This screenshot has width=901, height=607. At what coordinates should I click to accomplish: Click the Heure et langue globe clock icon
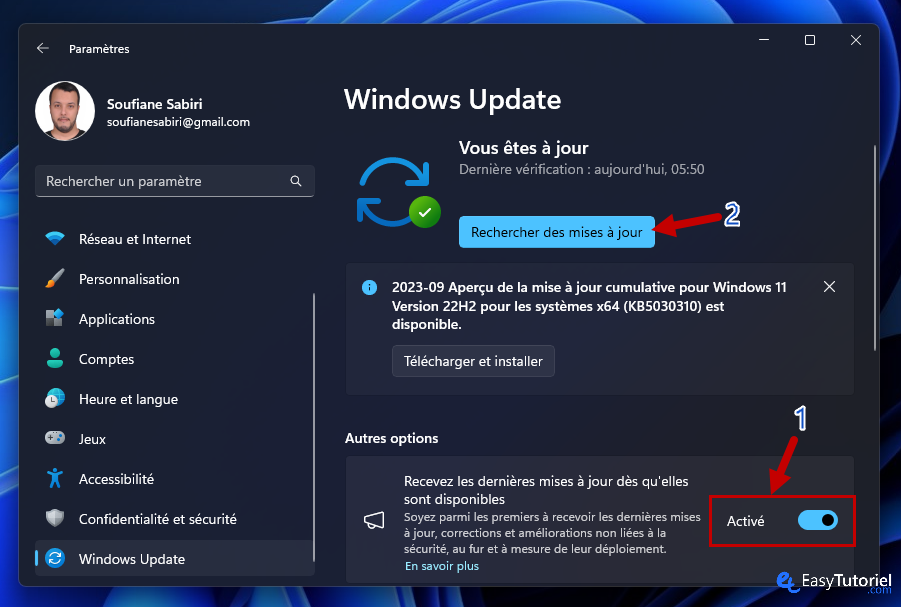coord(55,398)
